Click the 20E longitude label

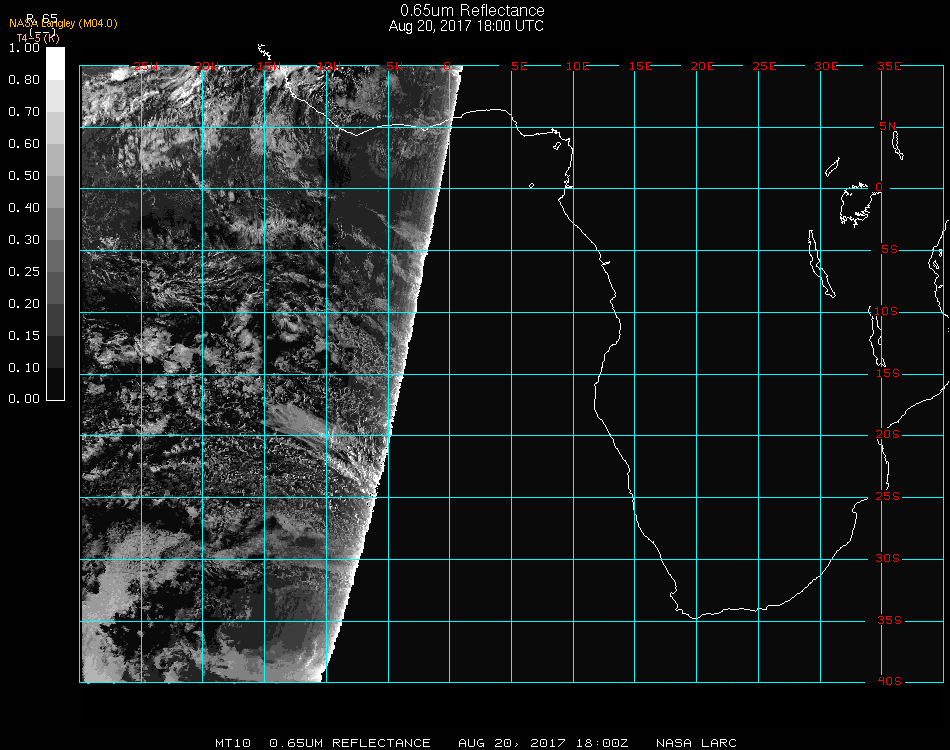[x=702, y=66]
